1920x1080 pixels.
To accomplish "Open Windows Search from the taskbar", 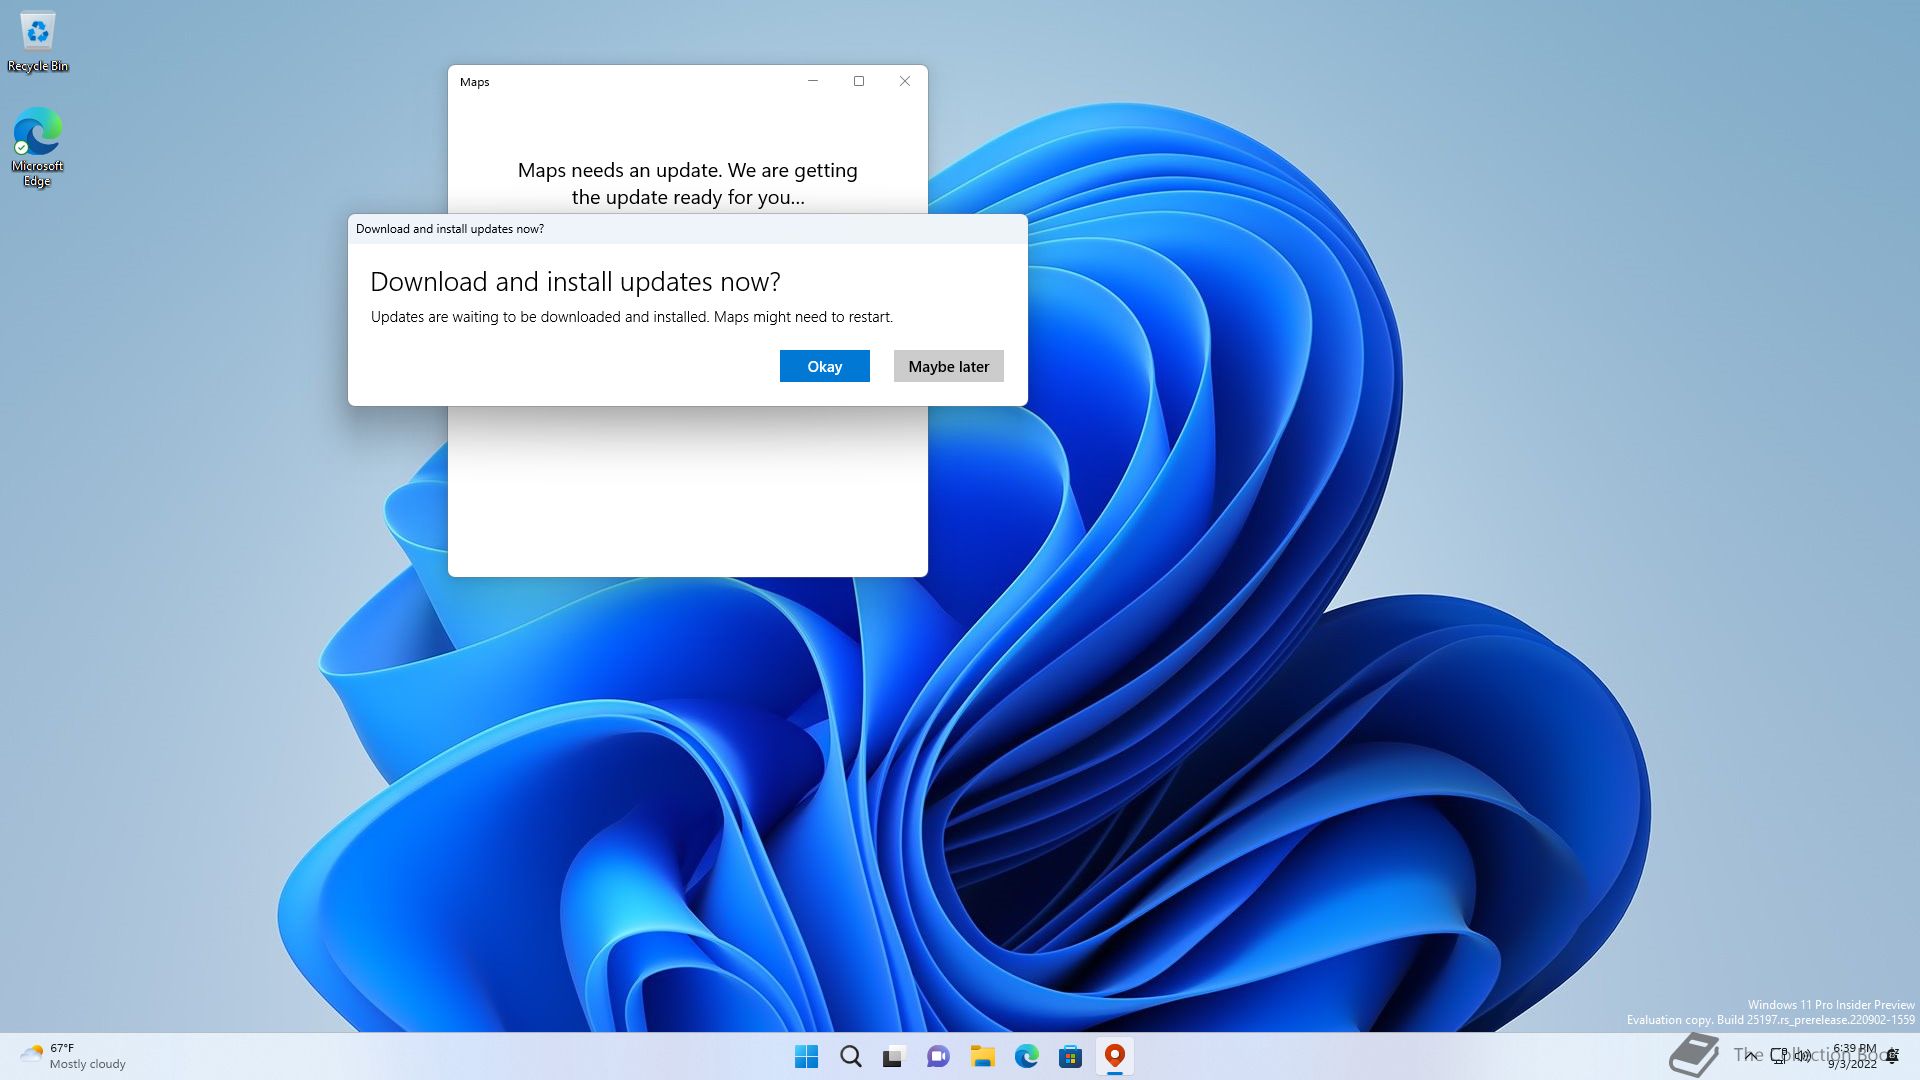I will tap(850, 1056).
